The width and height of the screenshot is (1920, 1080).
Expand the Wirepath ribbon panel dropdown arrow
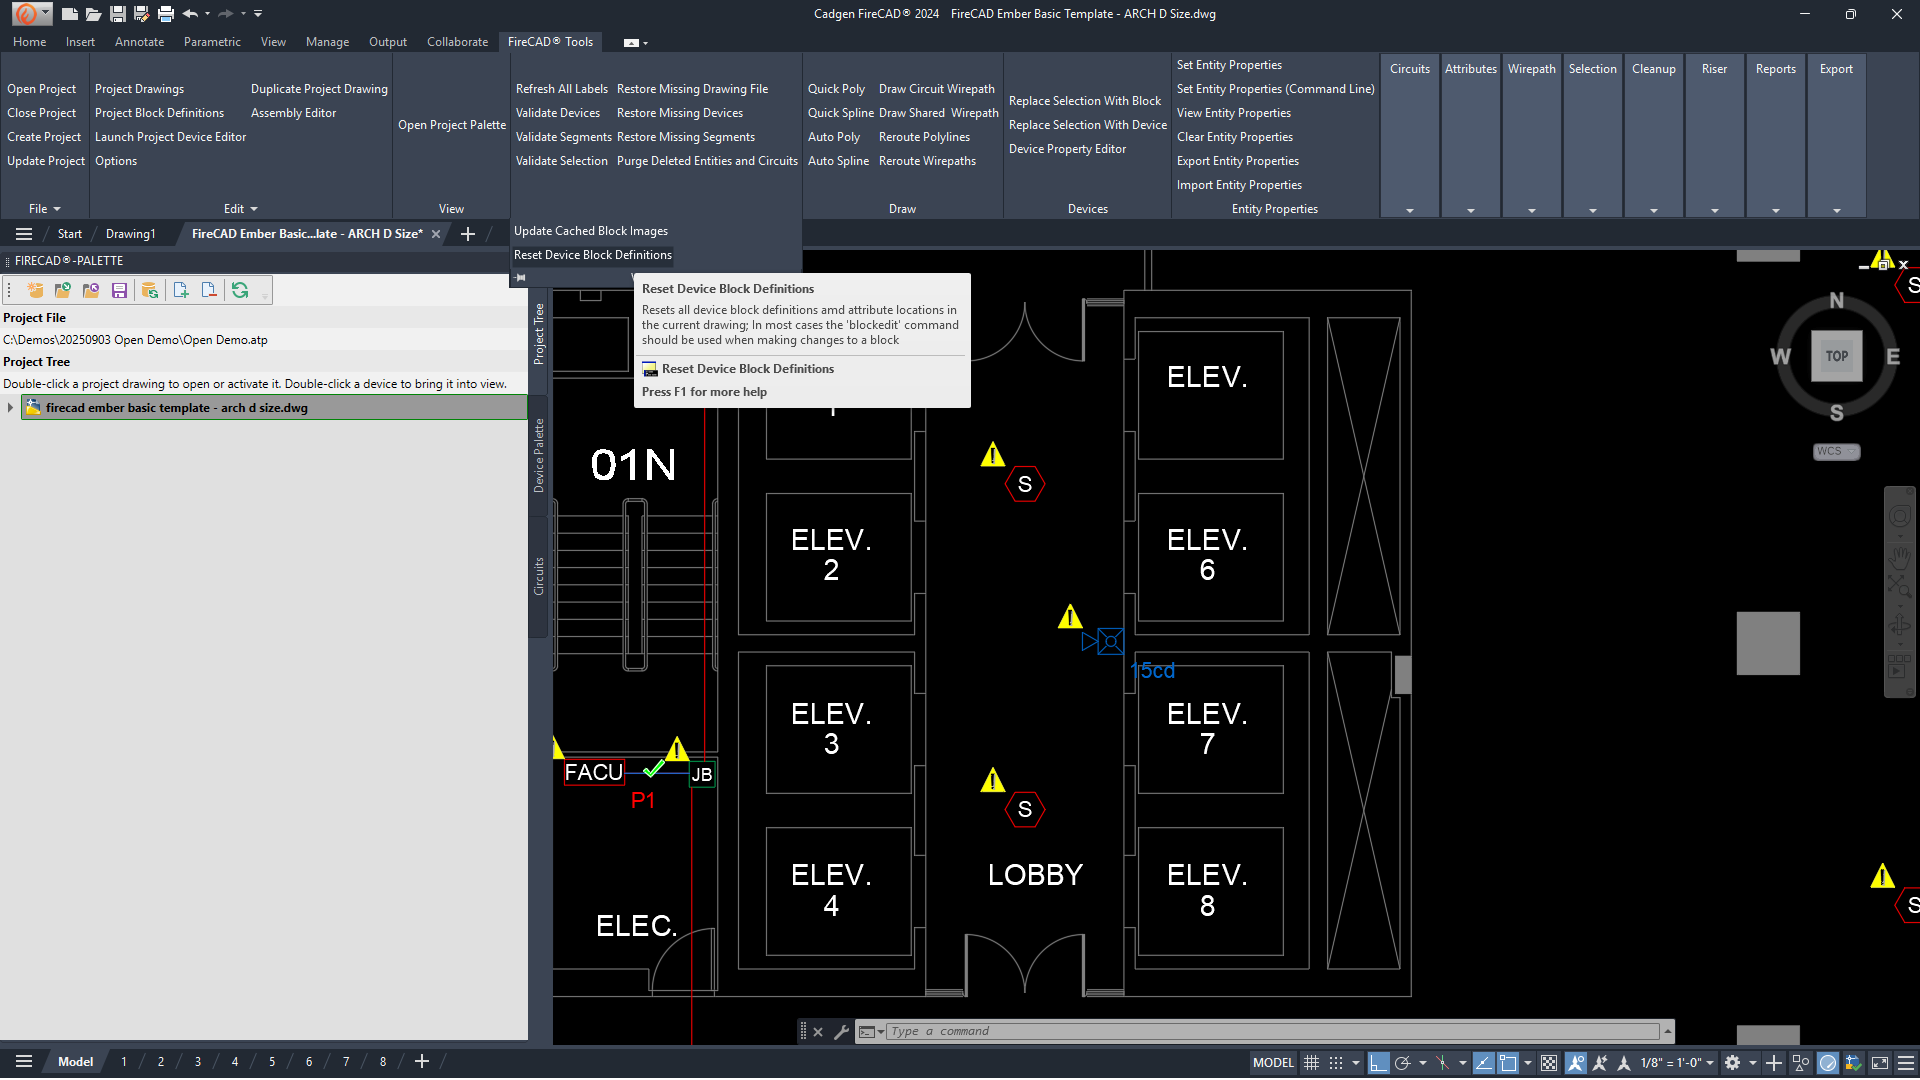click(1532, 211)
